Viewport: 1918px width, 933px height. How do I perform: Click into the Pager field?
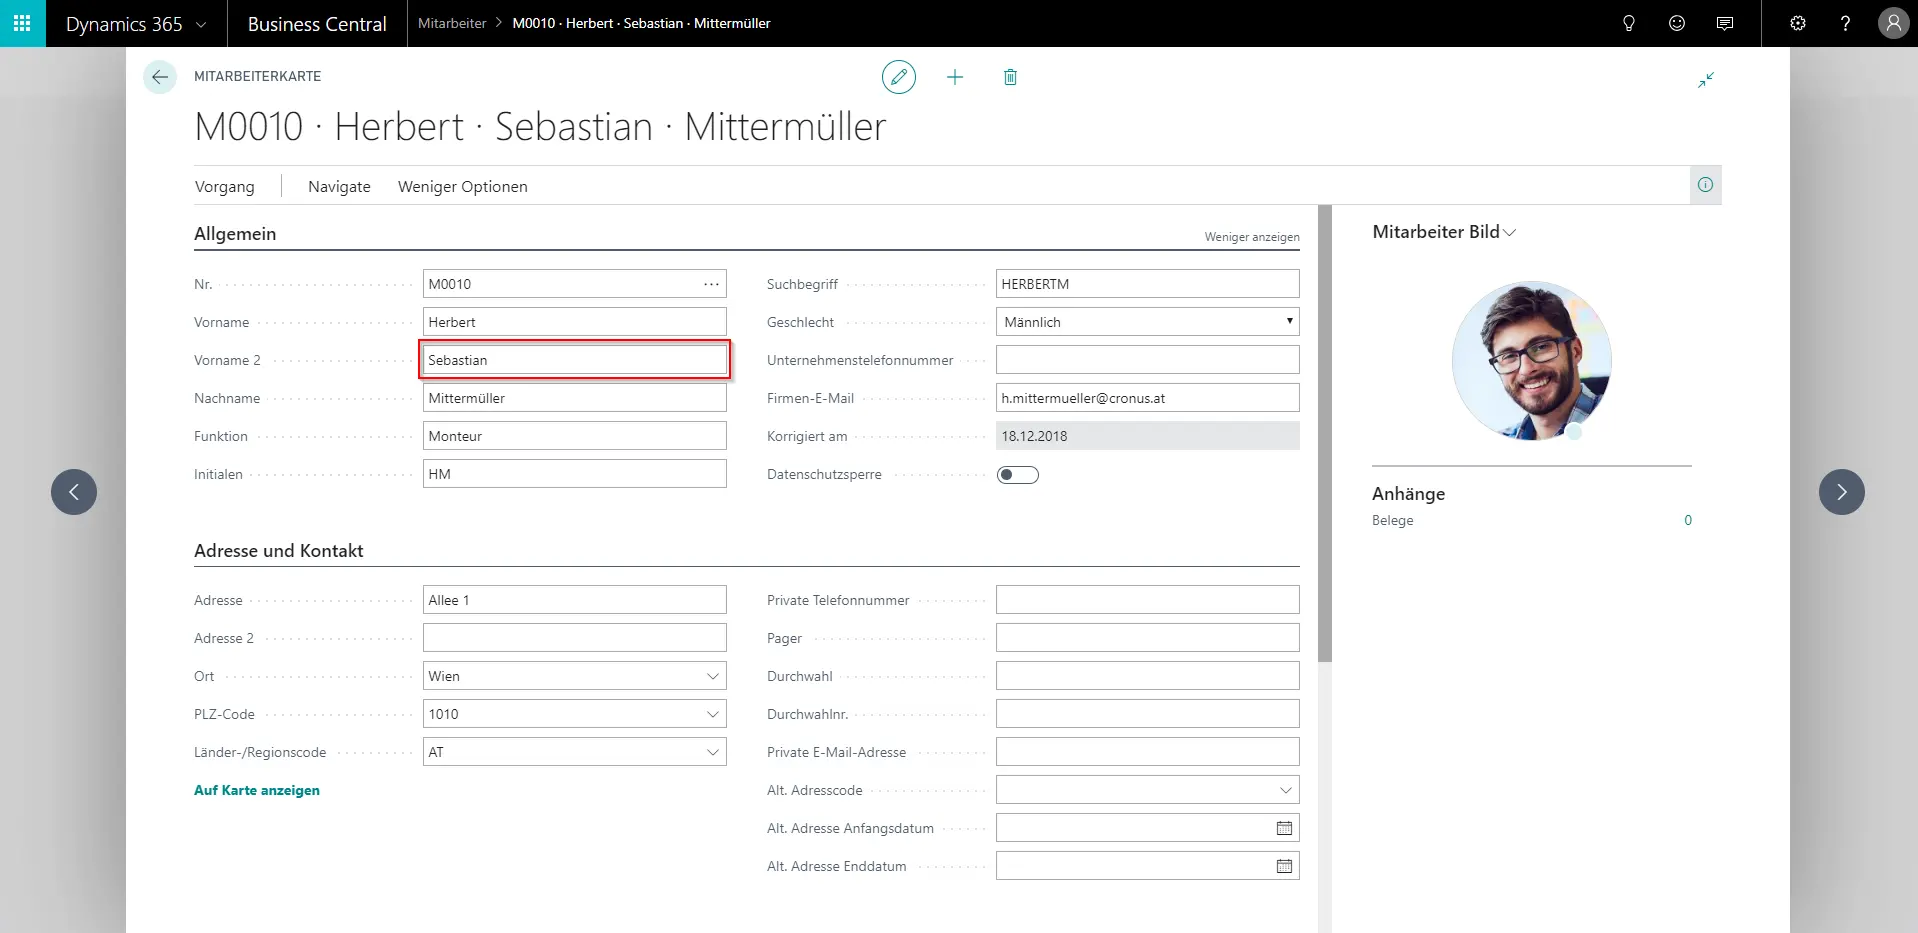pyautogui.click(x=1148, y=638)
